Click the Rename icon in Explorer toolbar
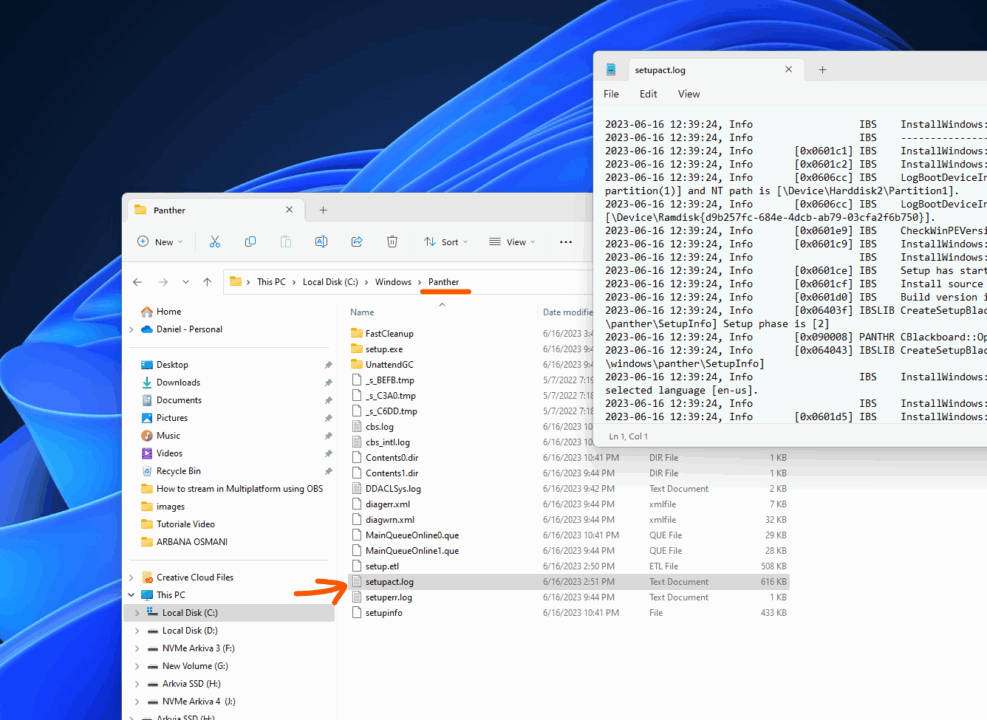Image resolution: width=987 pixels, height=720 pixels. coord(321,242)
